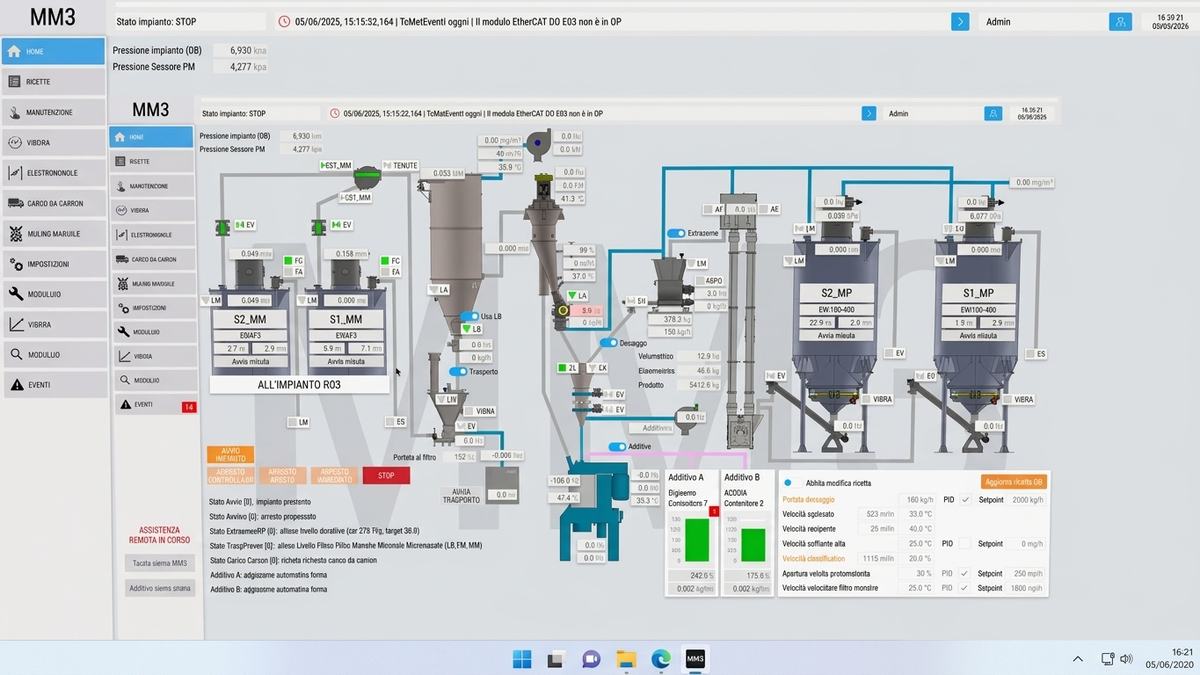Select the blue mill machine graphic

point(596,510)
